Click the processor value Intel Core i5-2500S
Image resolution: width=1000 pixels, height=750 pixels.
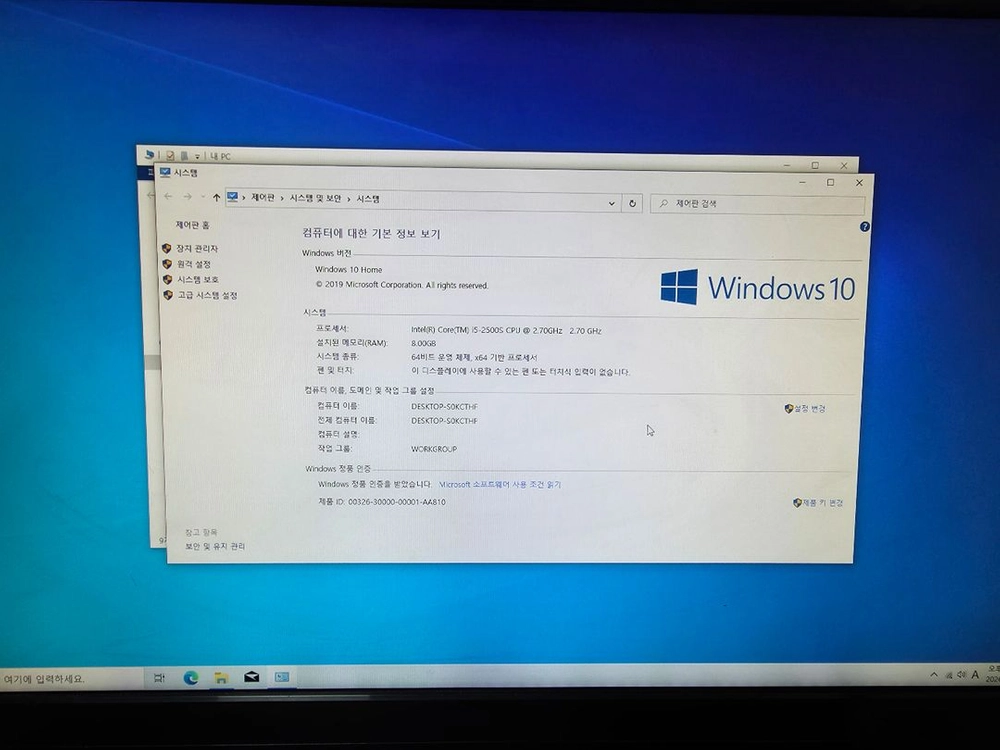point(506,330)
